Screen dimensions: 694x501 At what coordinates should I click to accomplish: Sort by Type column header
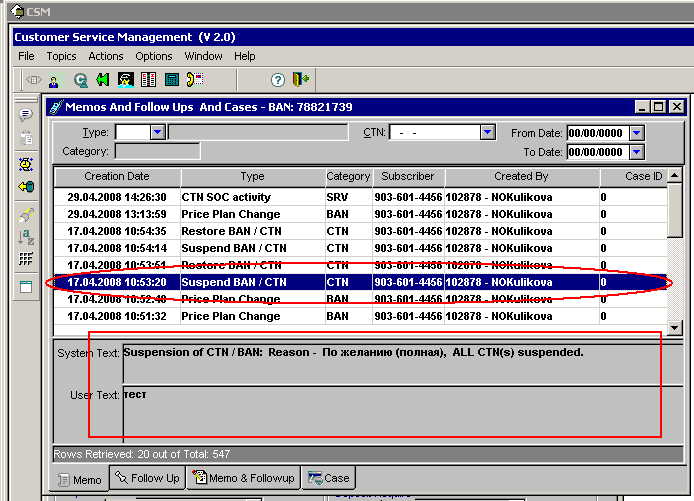253,177
